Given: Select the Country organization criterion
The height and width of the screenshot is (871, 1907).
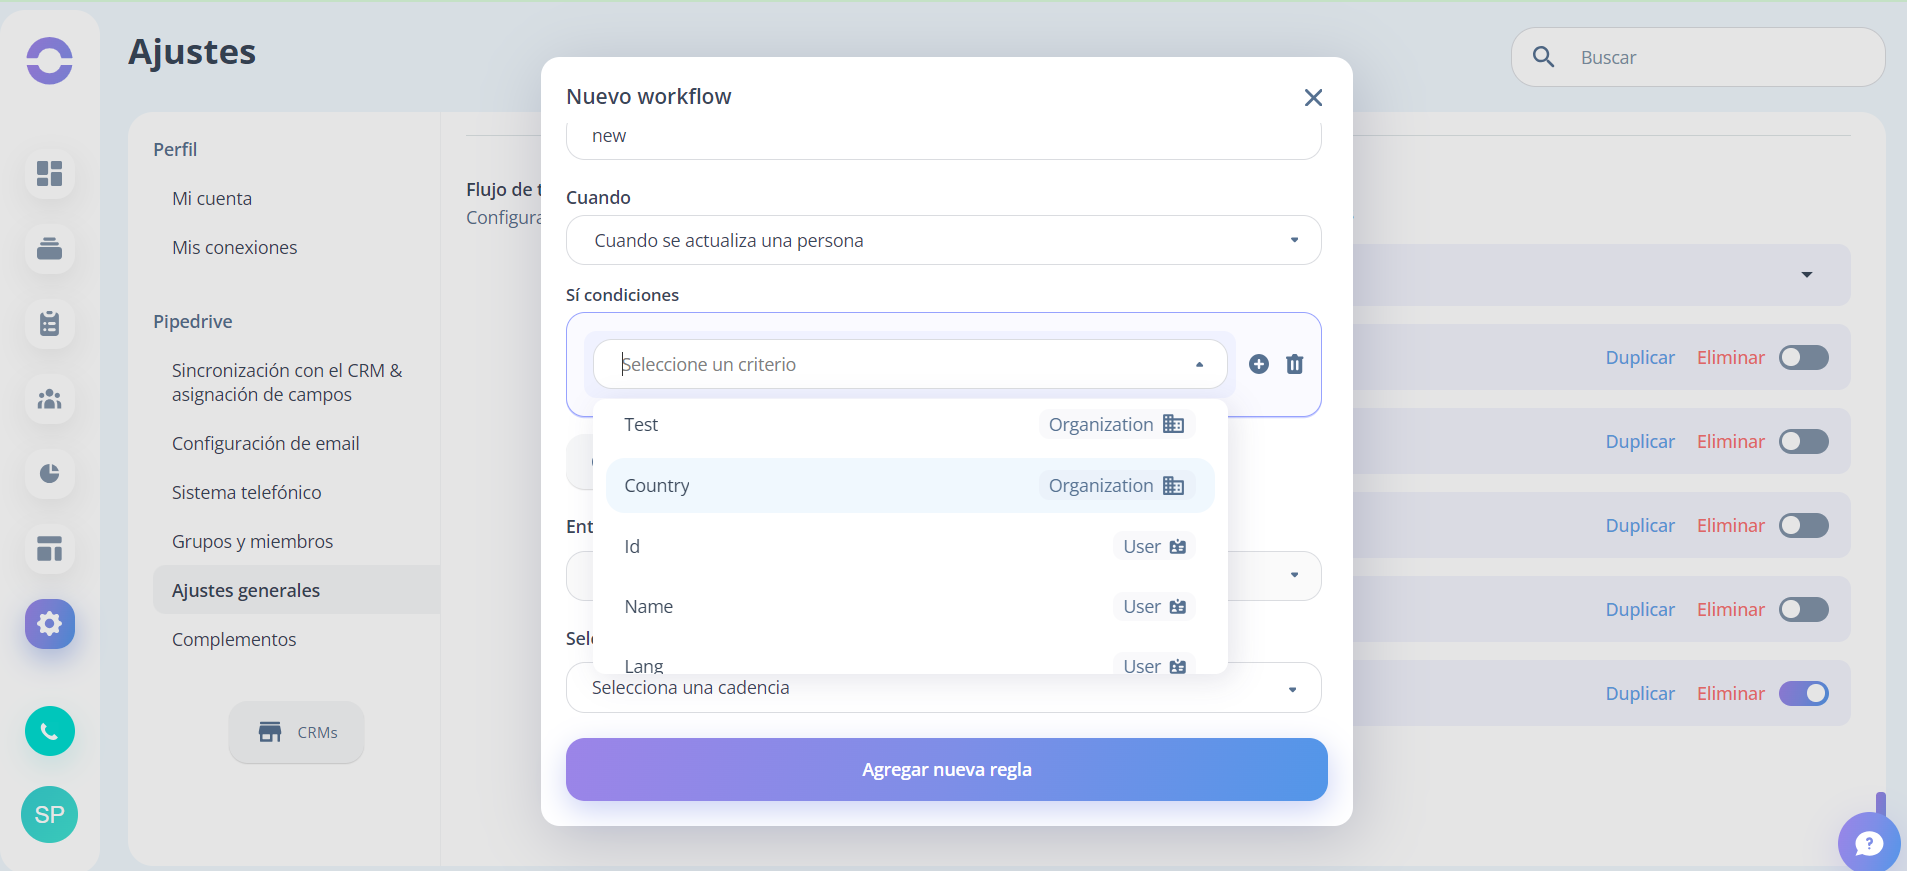Looking at the screenshot, I should point(909,485).
